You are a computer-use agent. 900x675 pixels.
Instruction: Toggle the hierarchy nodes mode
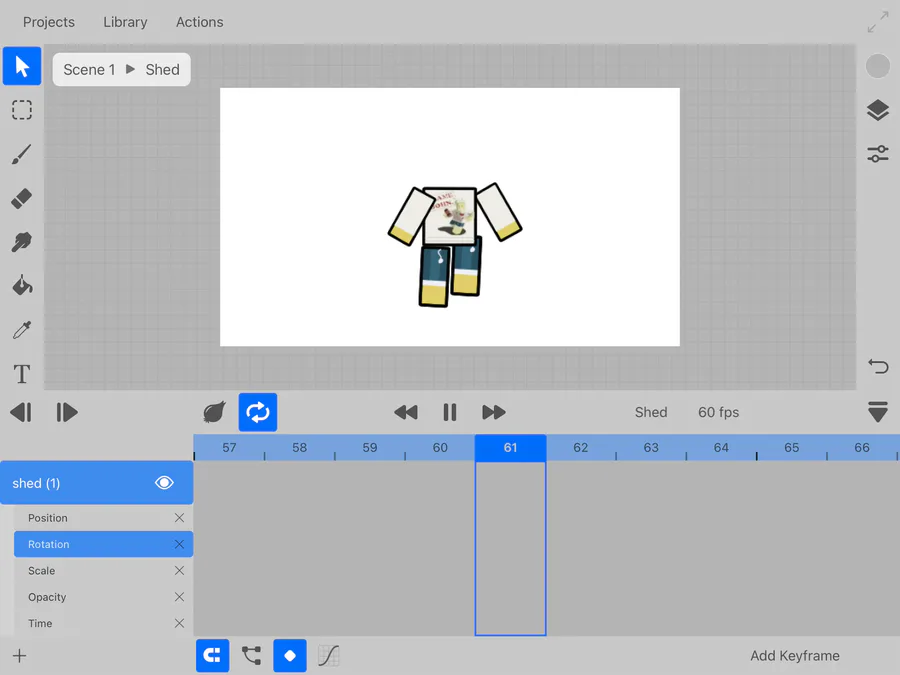click(x=251, y=655)
